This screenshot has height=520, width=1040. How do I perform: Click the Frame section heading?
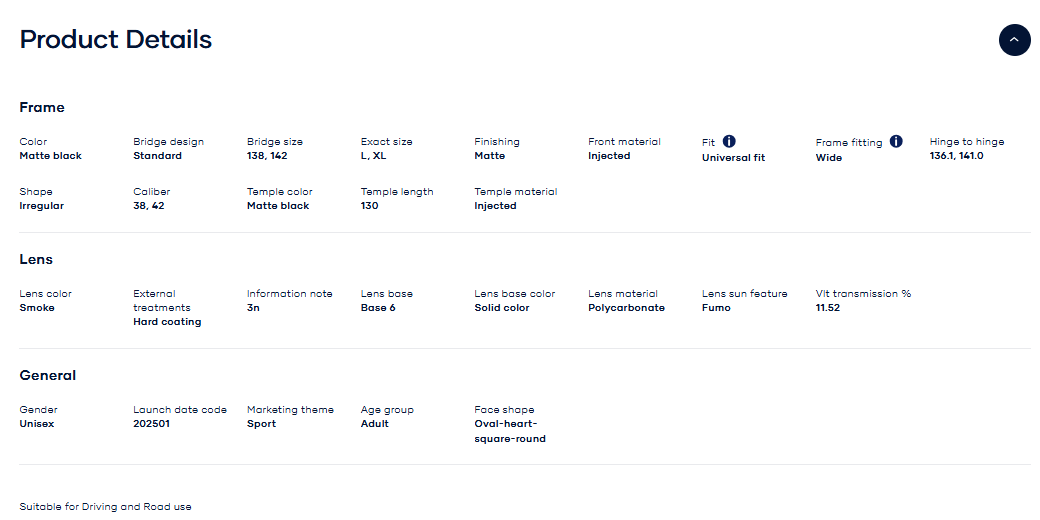coord(42,108)
